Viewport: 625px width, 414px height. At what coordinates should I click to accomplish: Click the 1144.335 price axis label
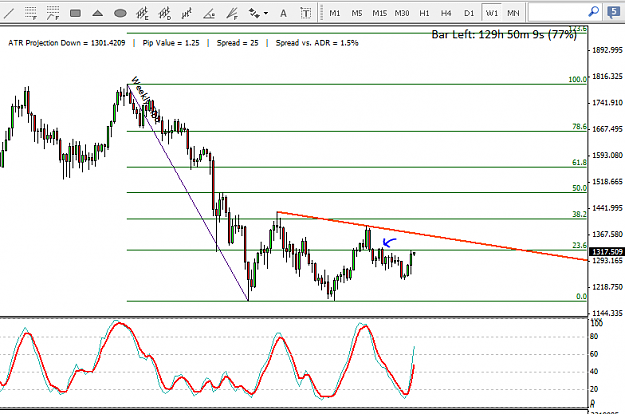click(607, 313)
